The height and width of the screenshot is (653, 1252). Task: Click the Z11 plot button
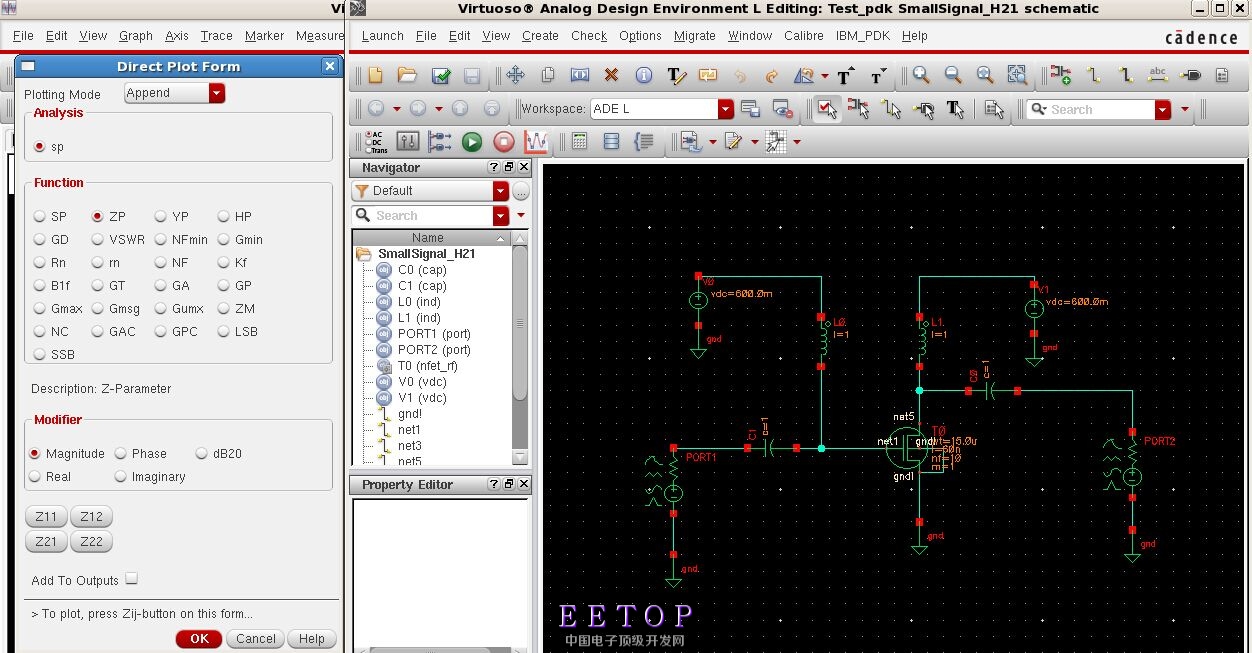(x=46, y=517)
